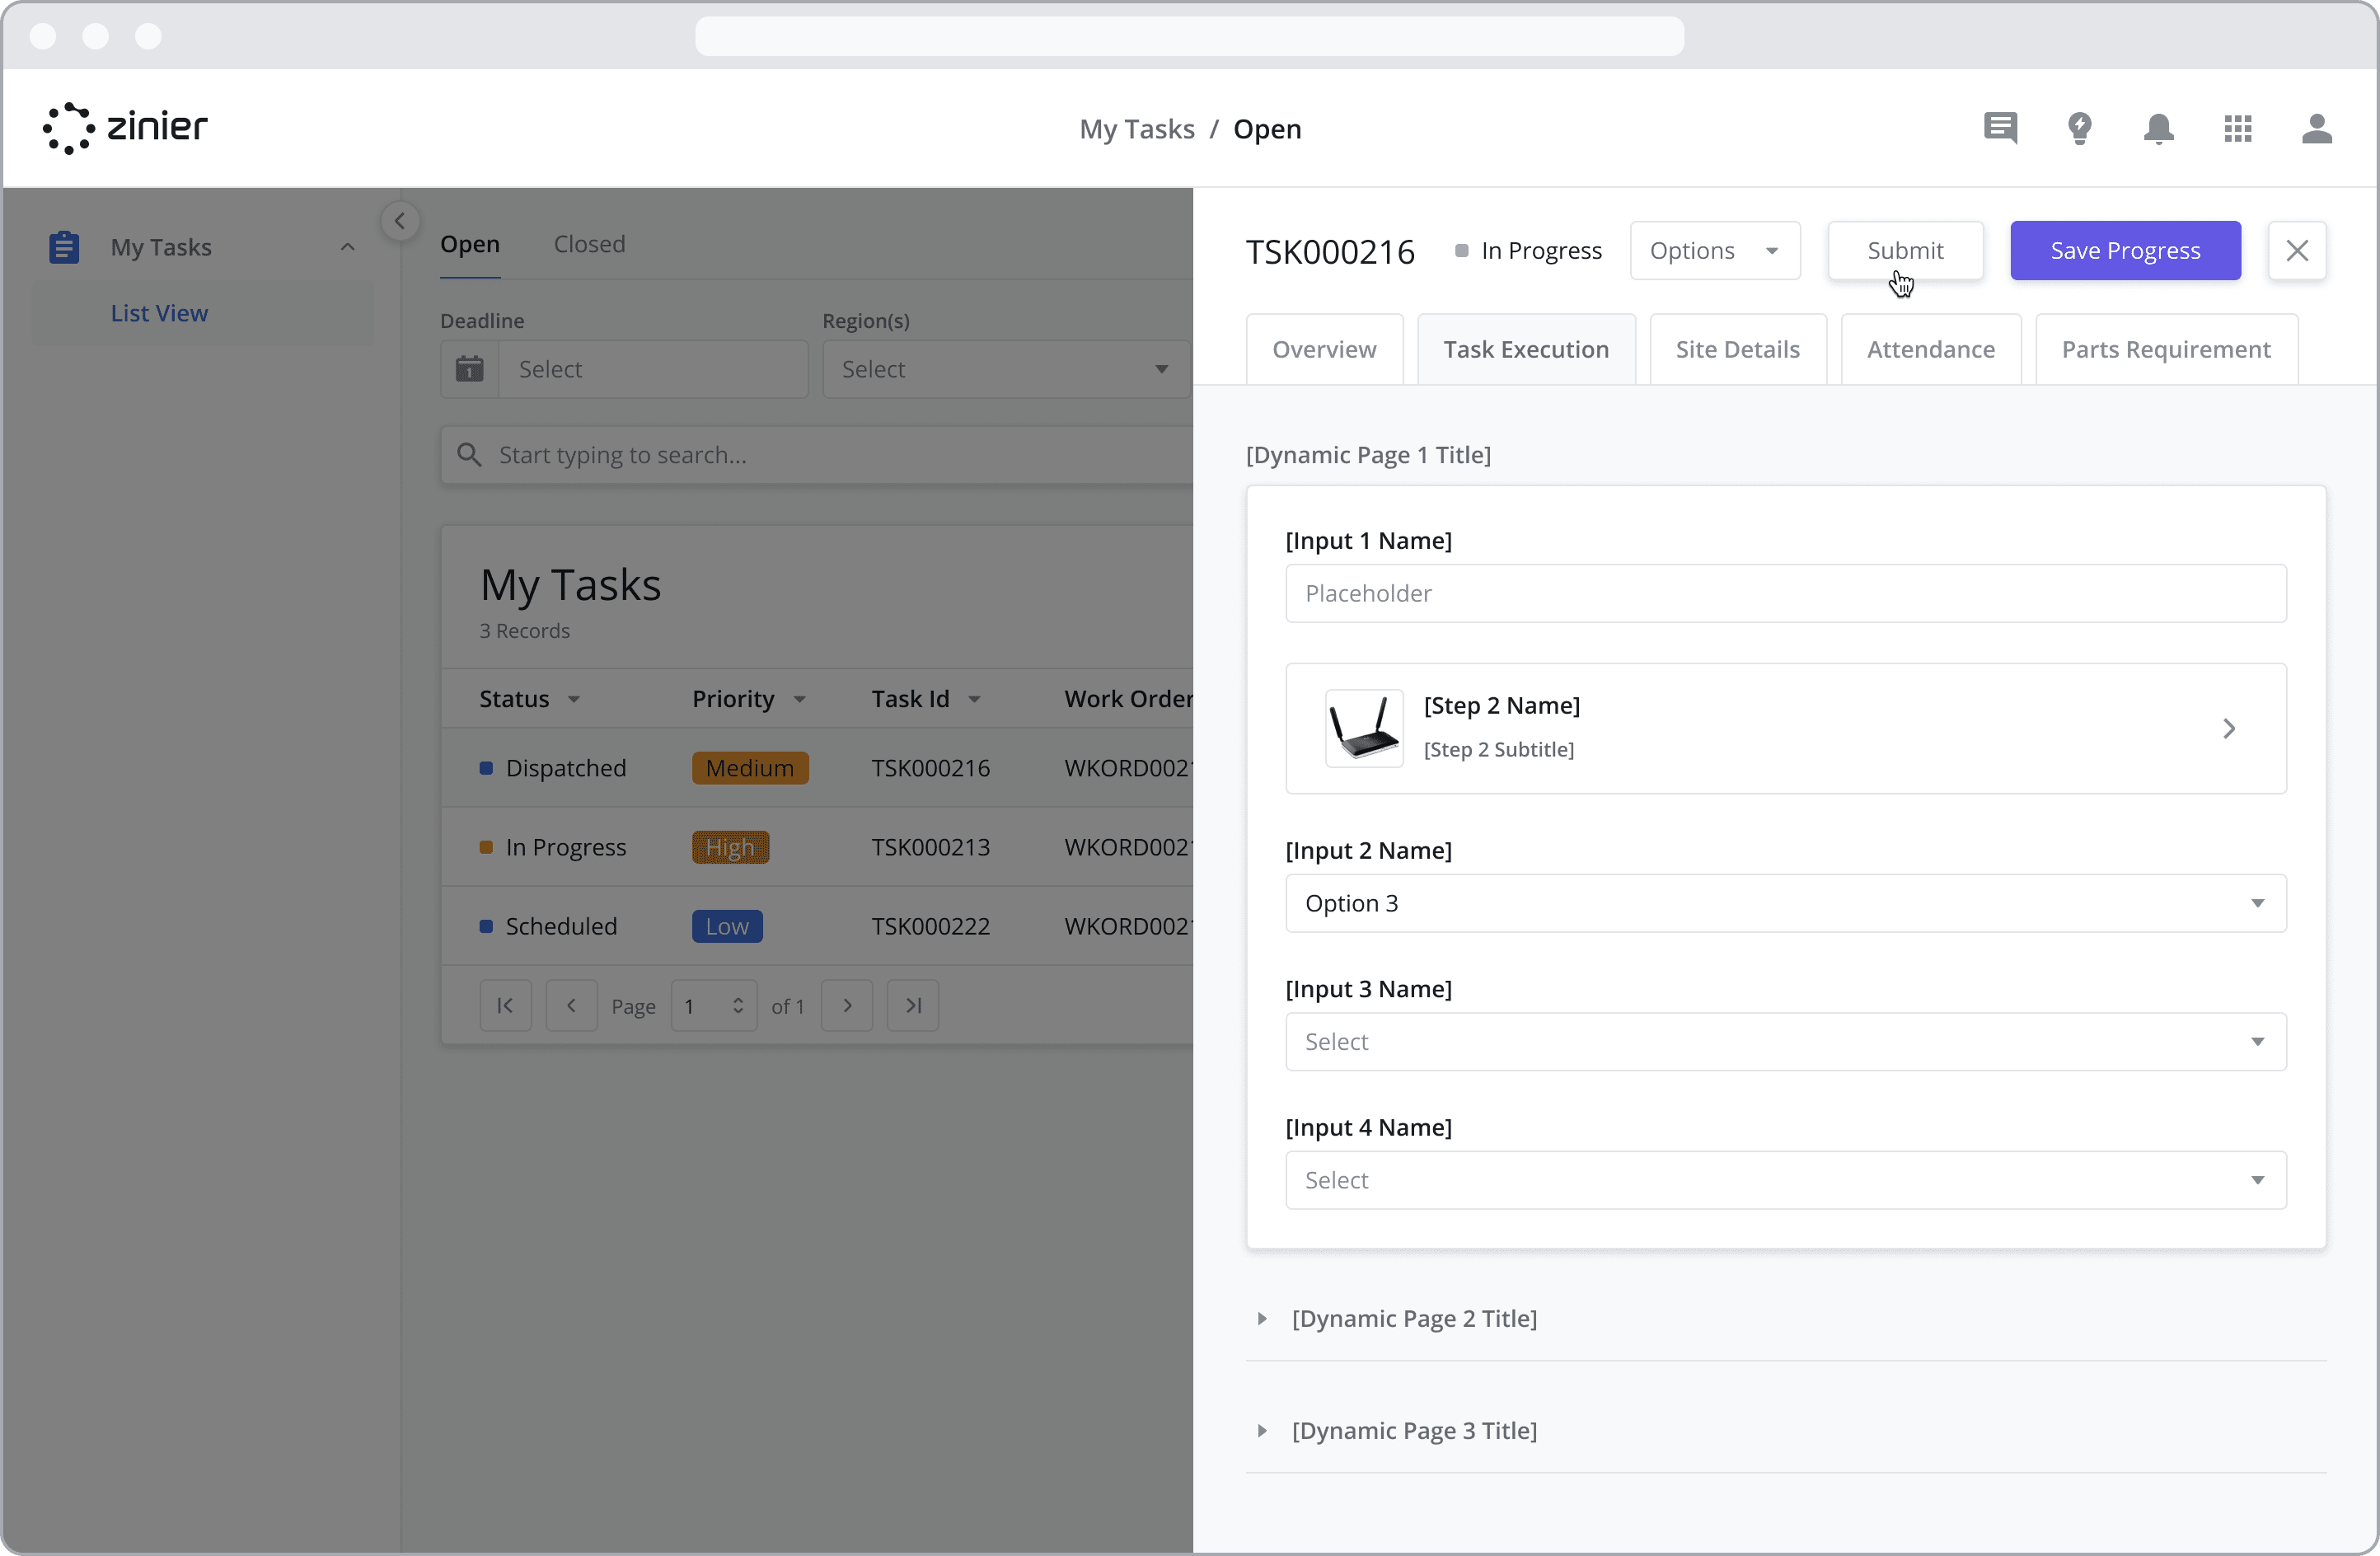Screen dimensions: 2380x1556
Task: Collapse the sidebar with arrow button
Action: click(400, 221)
